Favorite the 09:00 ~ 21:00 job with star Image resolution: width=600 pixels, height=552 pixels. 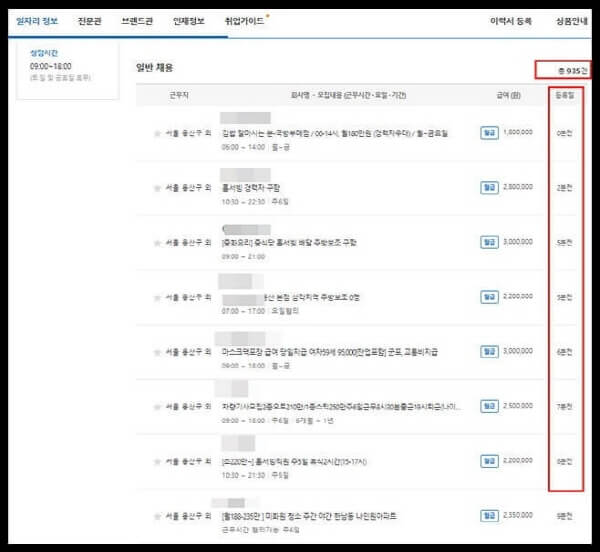(157, 243)
